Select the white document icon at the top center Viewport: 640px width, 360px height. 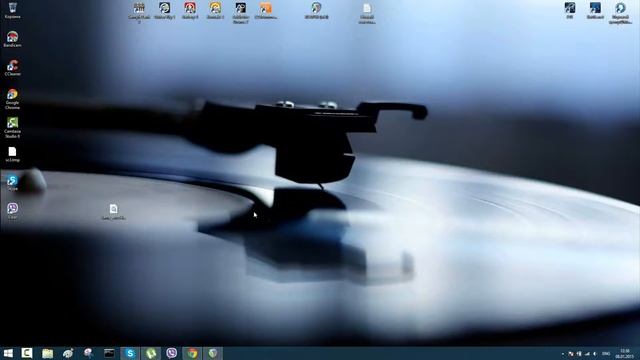(367, 13)
